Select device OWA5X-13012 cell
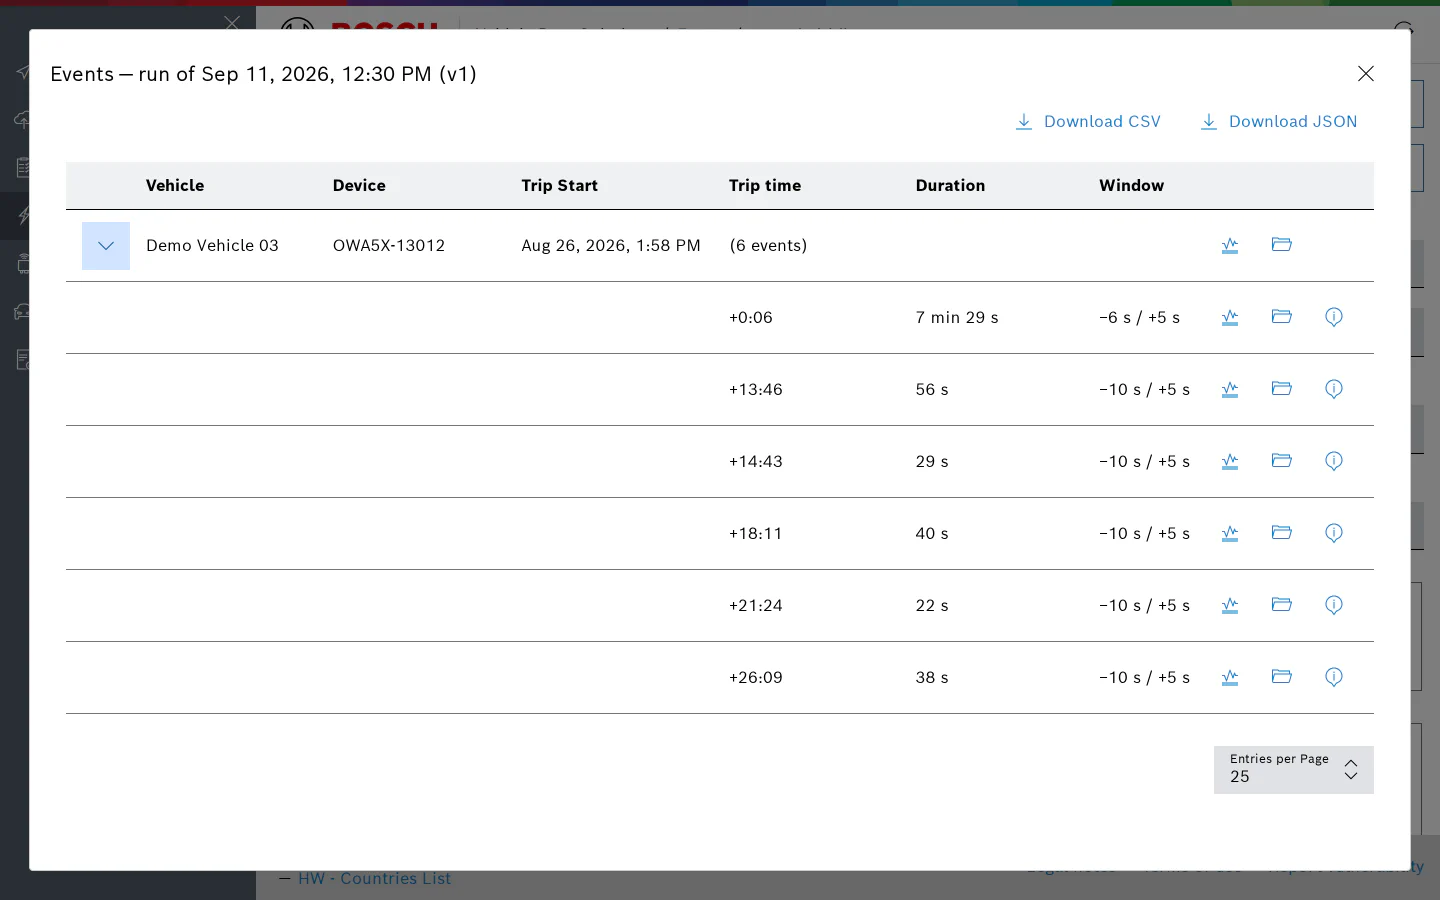The width and height of the screenshot is (1440, 900). coord(389,246)
